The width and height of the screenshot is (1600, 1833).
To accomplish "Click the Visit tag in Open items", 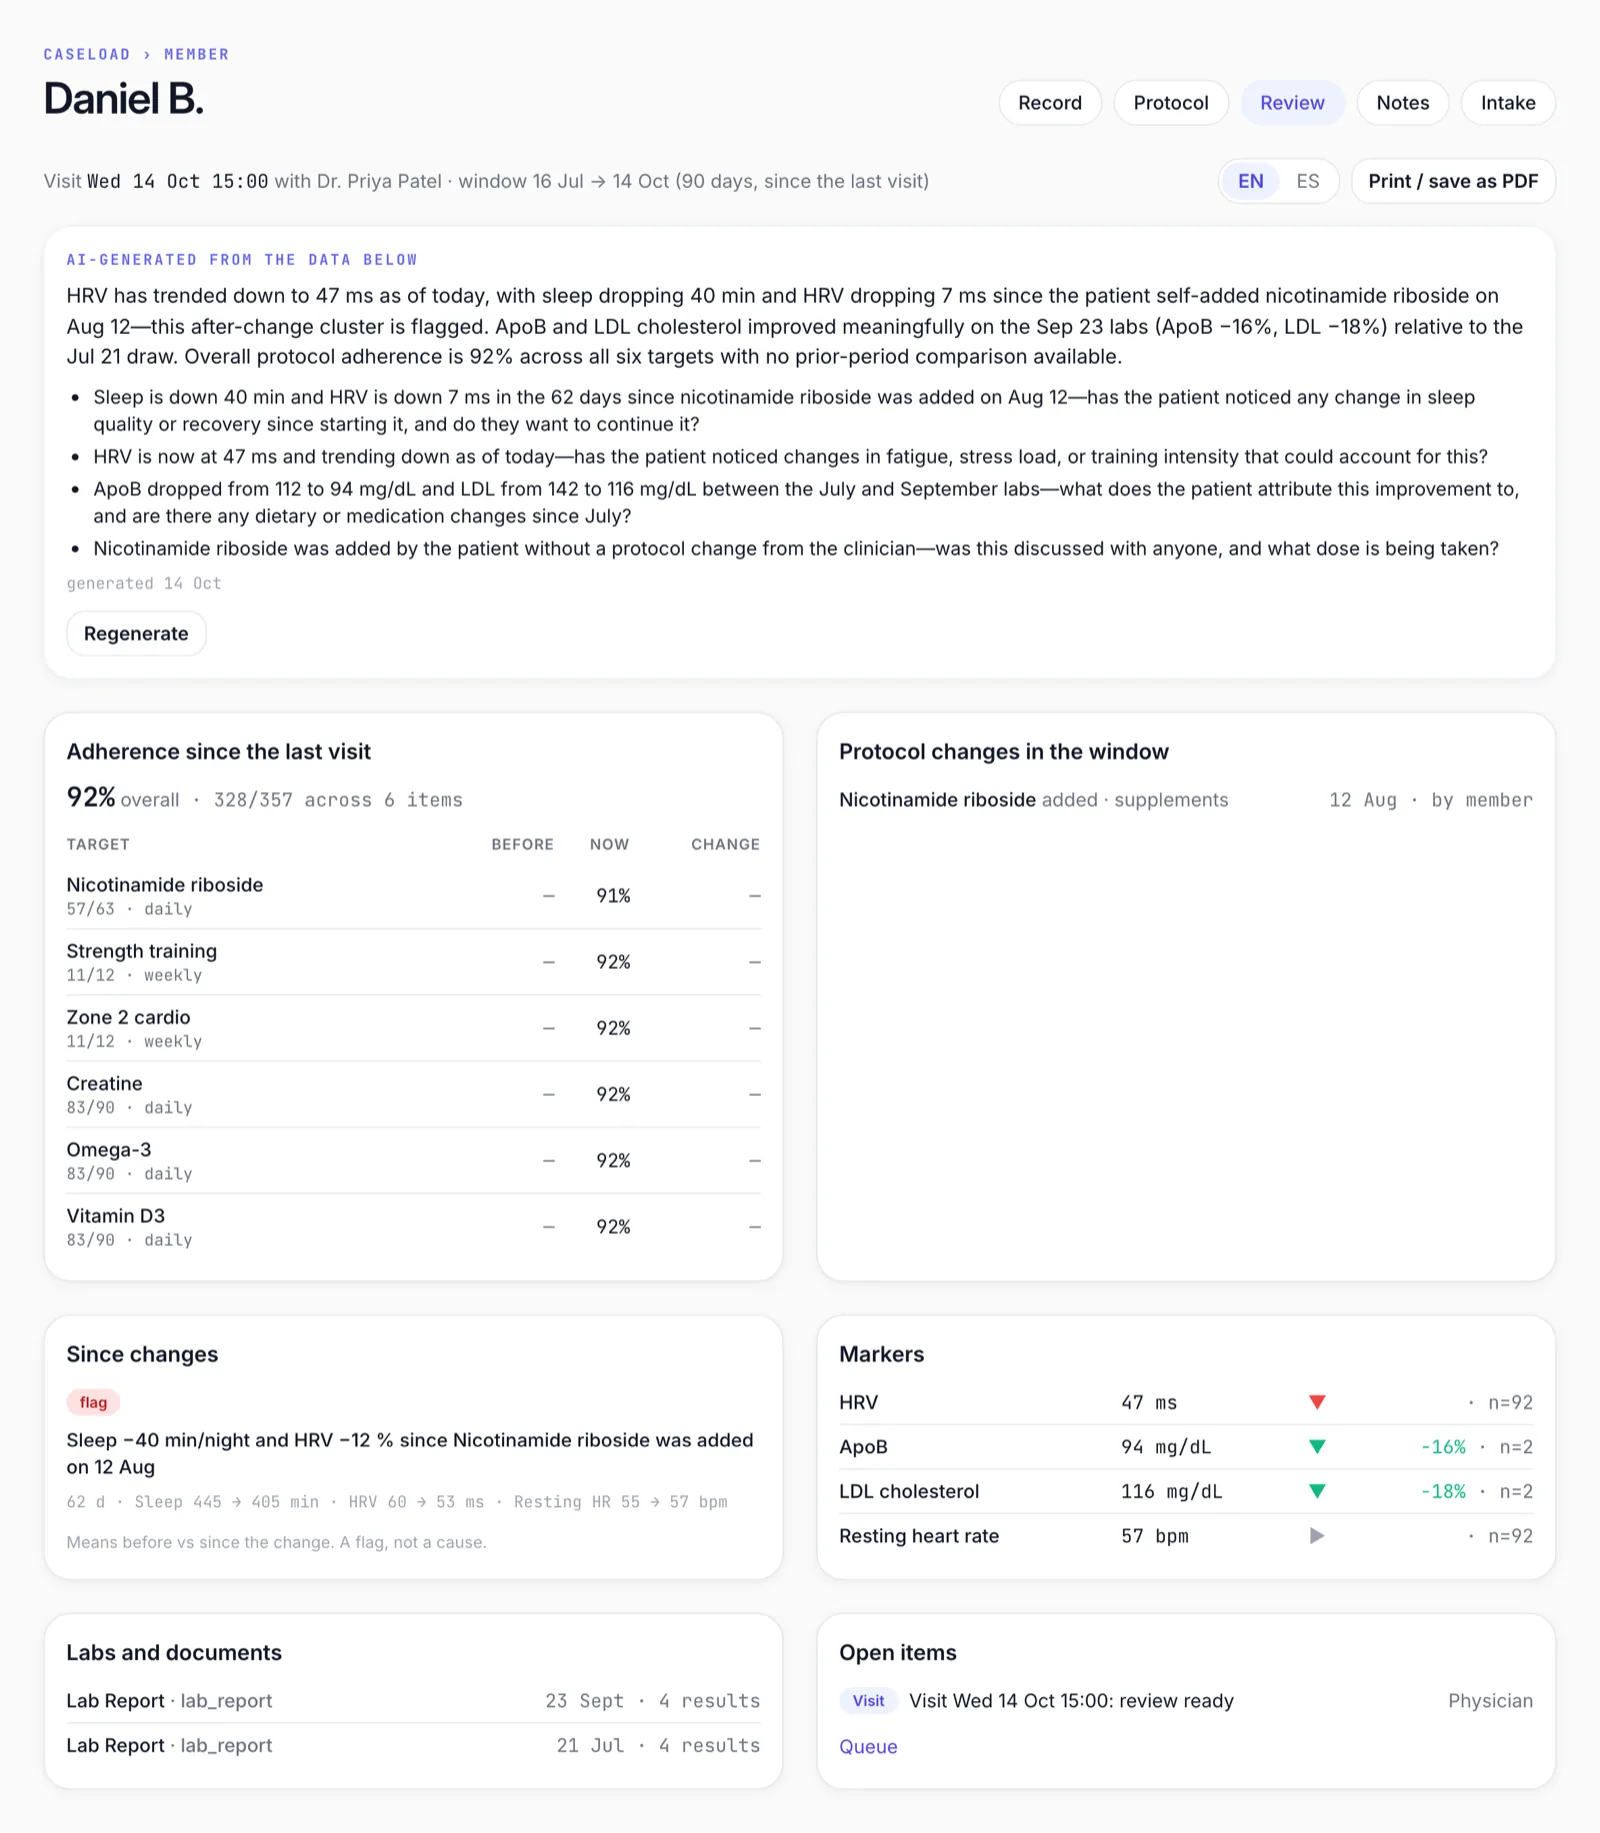I will (868, 1701).
